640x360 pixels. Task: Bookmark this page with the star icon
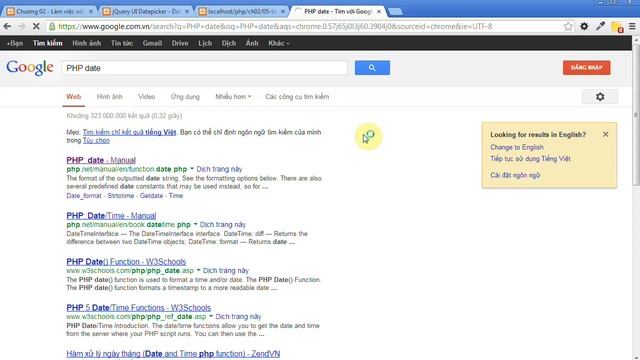pyautogui.click(x=568, y=26)
